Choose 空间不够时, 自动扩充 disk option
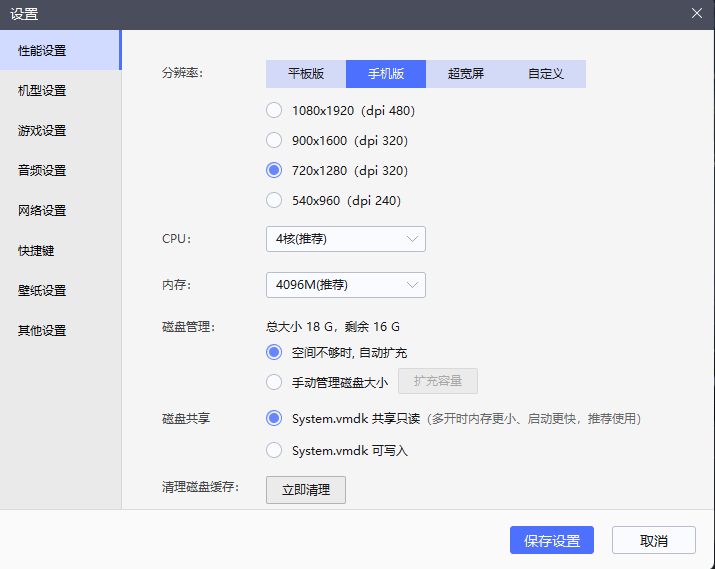The height and width of the screenshot is (569, 715). pos(274,352)
